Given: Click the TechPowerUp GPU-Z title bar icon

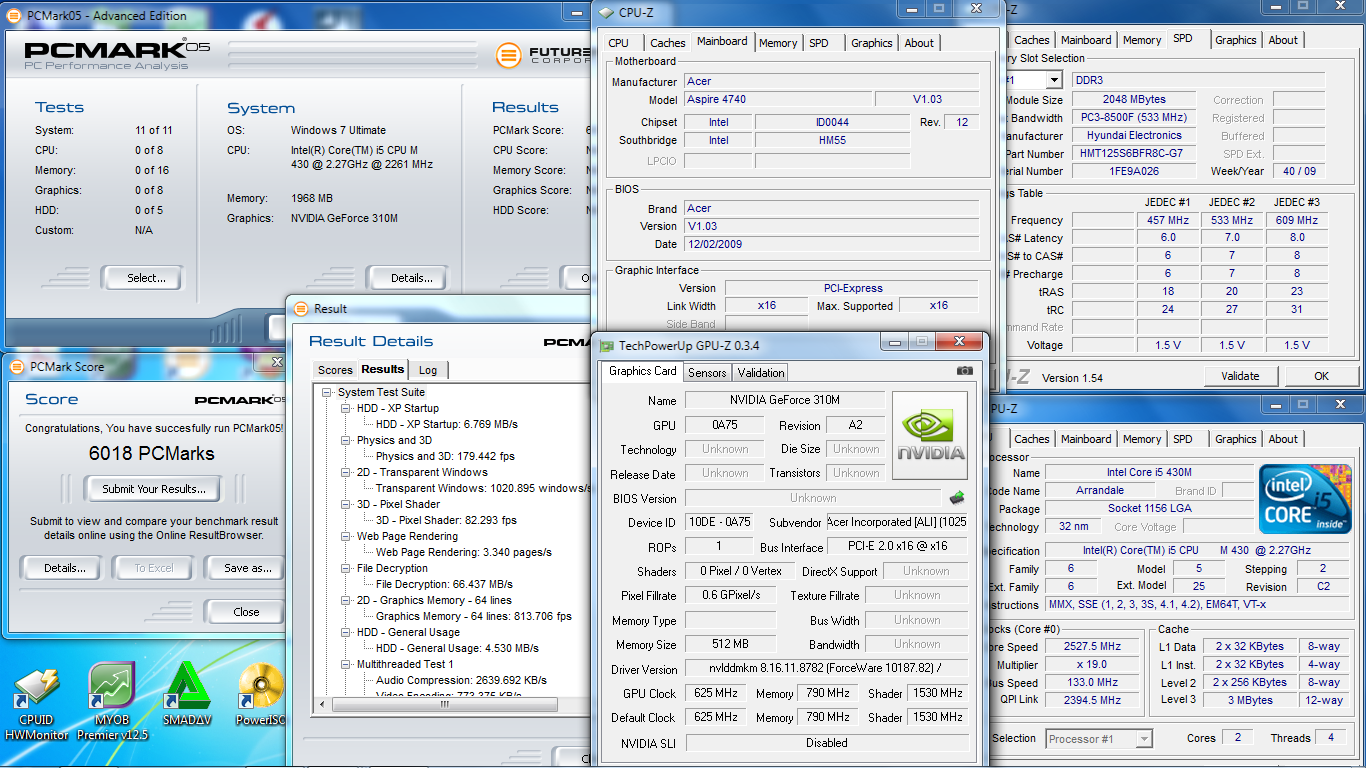Looking at the screenshot, I should click(606, 346).
